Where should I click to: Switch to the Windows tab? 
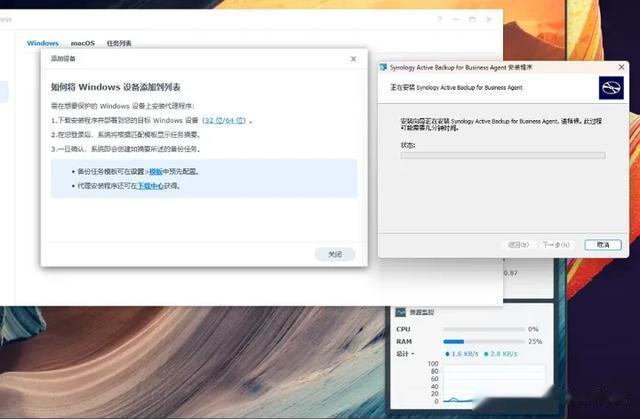coord(42,43)
